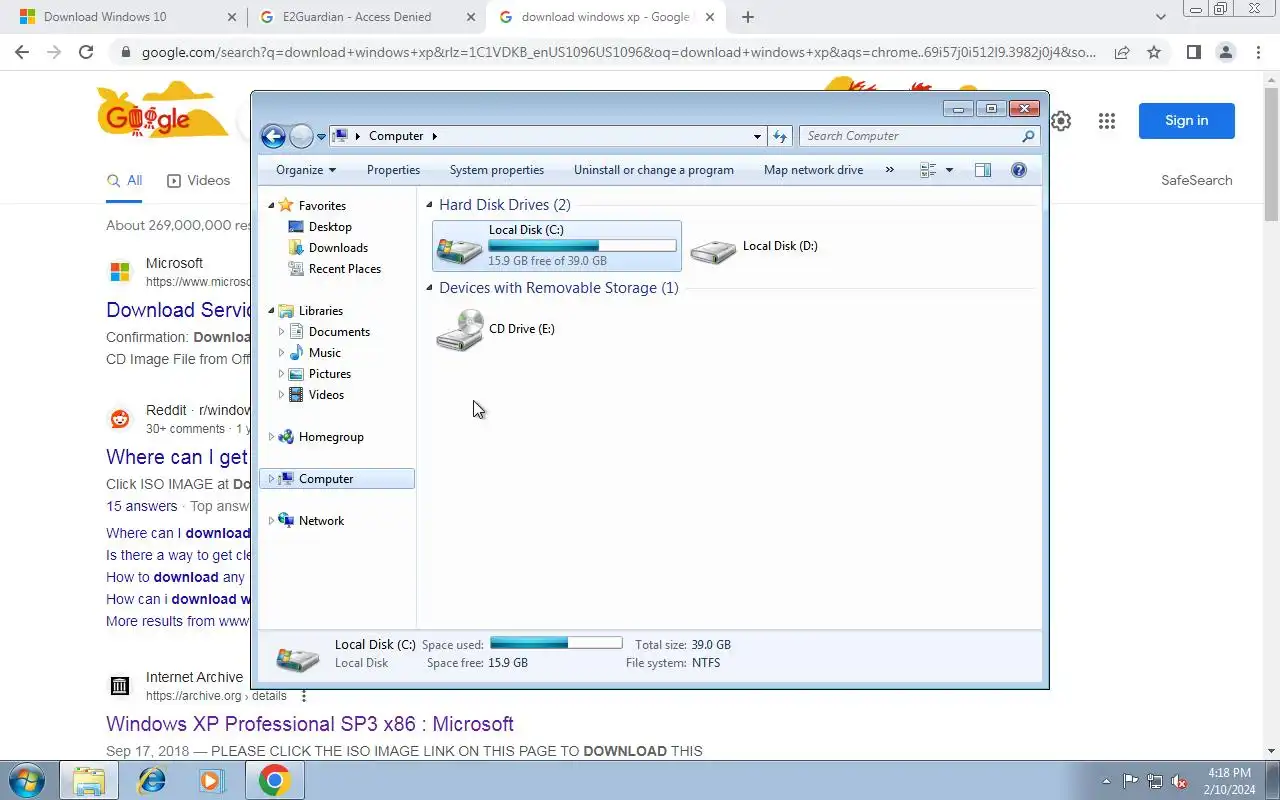Click the Computer breadcrumb in the address bar
Image resolution: width=1280 pixels, height=800 pixels.
pyautogui.click(x=396, y=136)
